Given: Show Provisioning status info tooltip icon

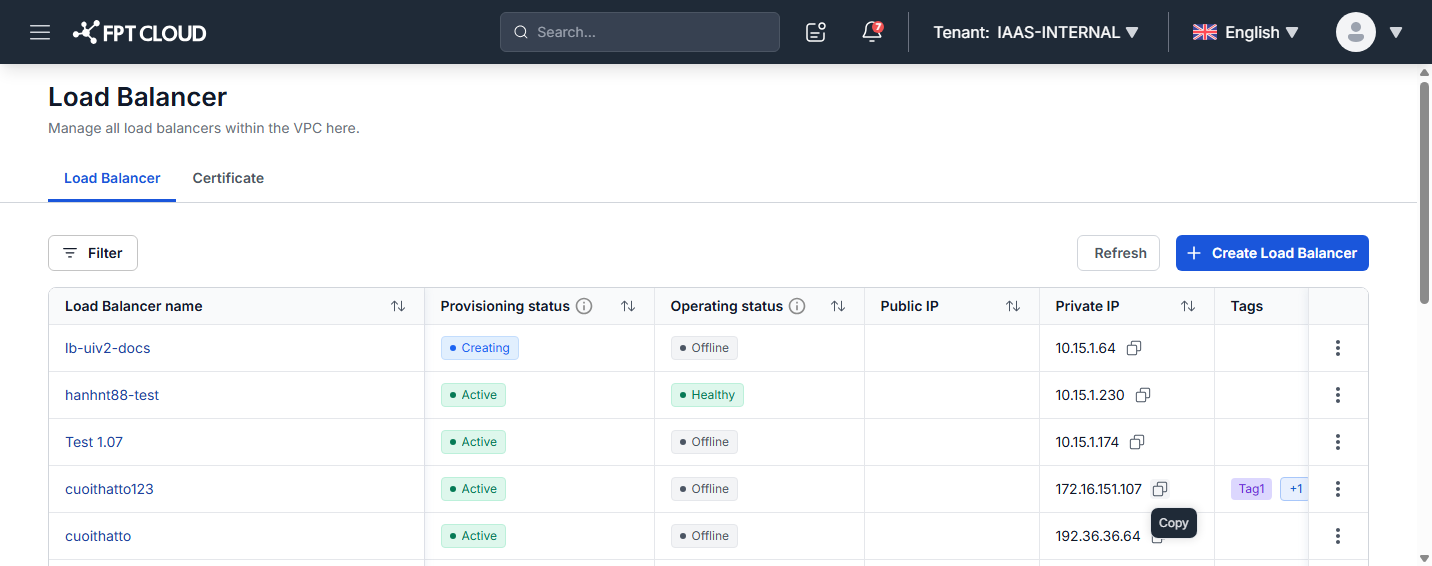Looking at the screenshot, I should [585, 306].
